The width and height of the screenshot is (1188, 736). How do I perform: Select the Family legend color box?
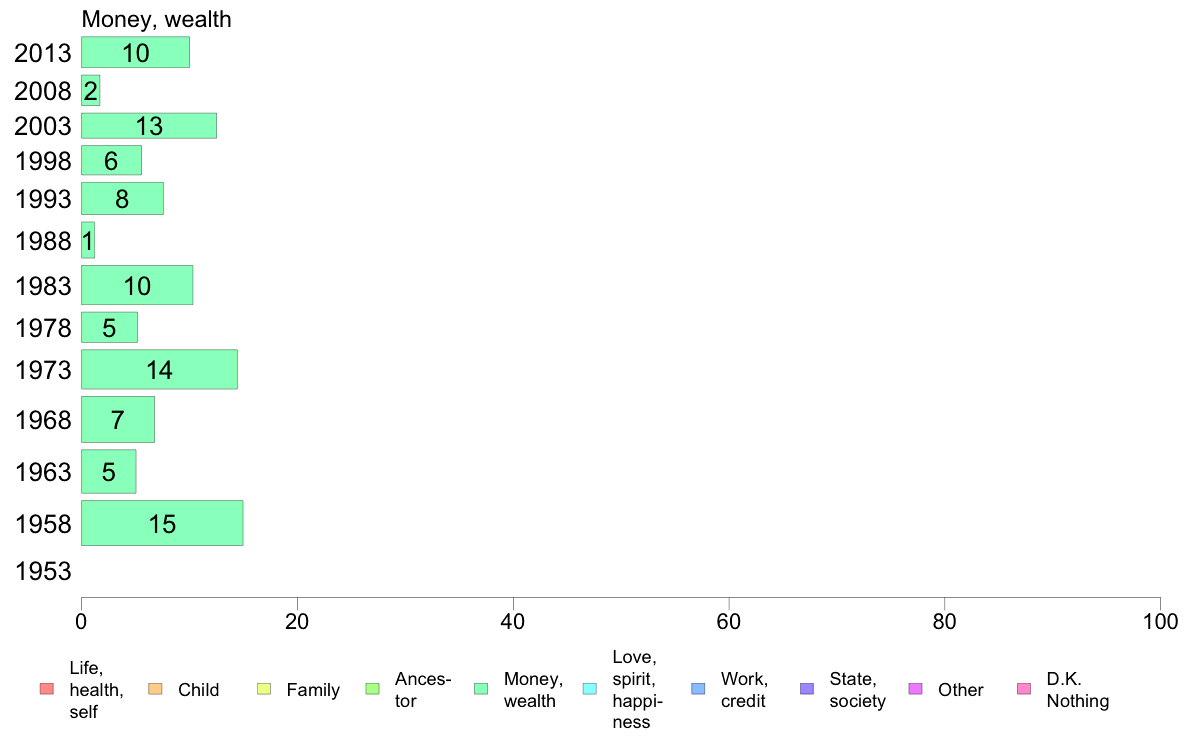(264, 689)
